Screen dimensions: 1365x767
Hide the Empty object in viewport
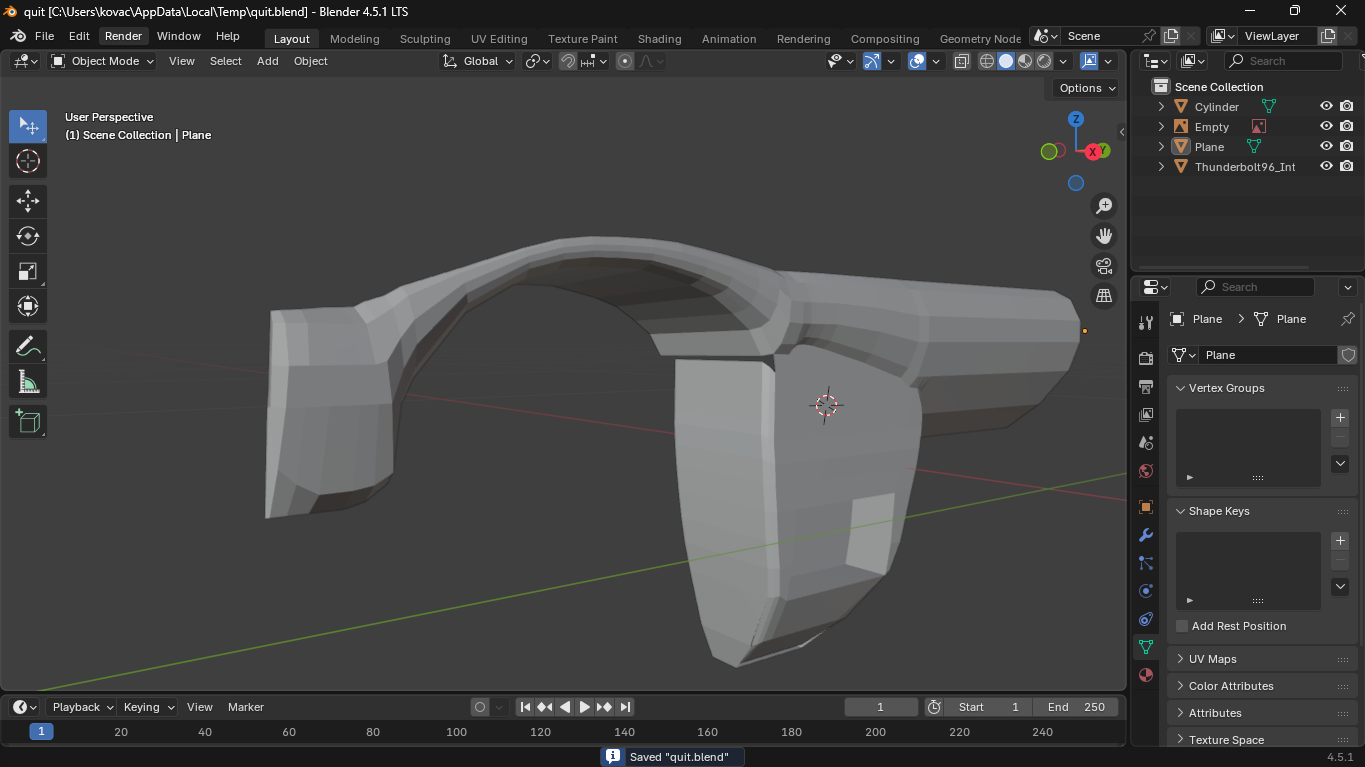[x=1326, y=126]
